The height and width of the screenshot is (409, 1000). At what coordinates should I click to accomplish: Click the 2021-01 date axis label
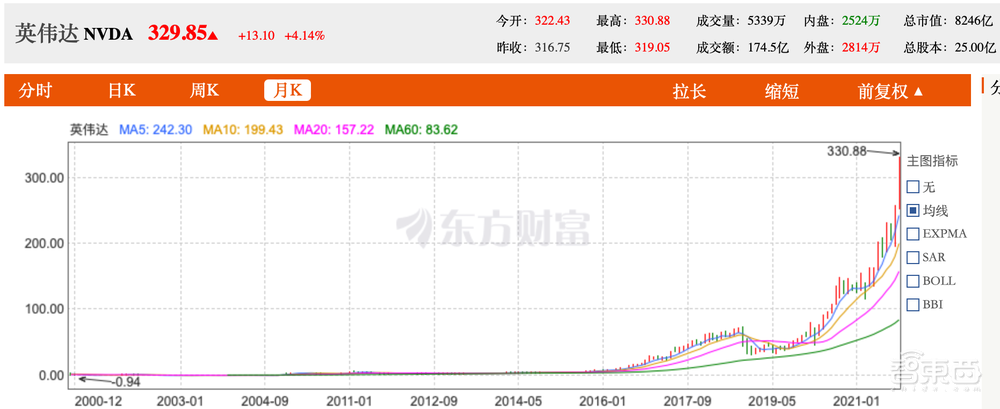pos(855,401)
